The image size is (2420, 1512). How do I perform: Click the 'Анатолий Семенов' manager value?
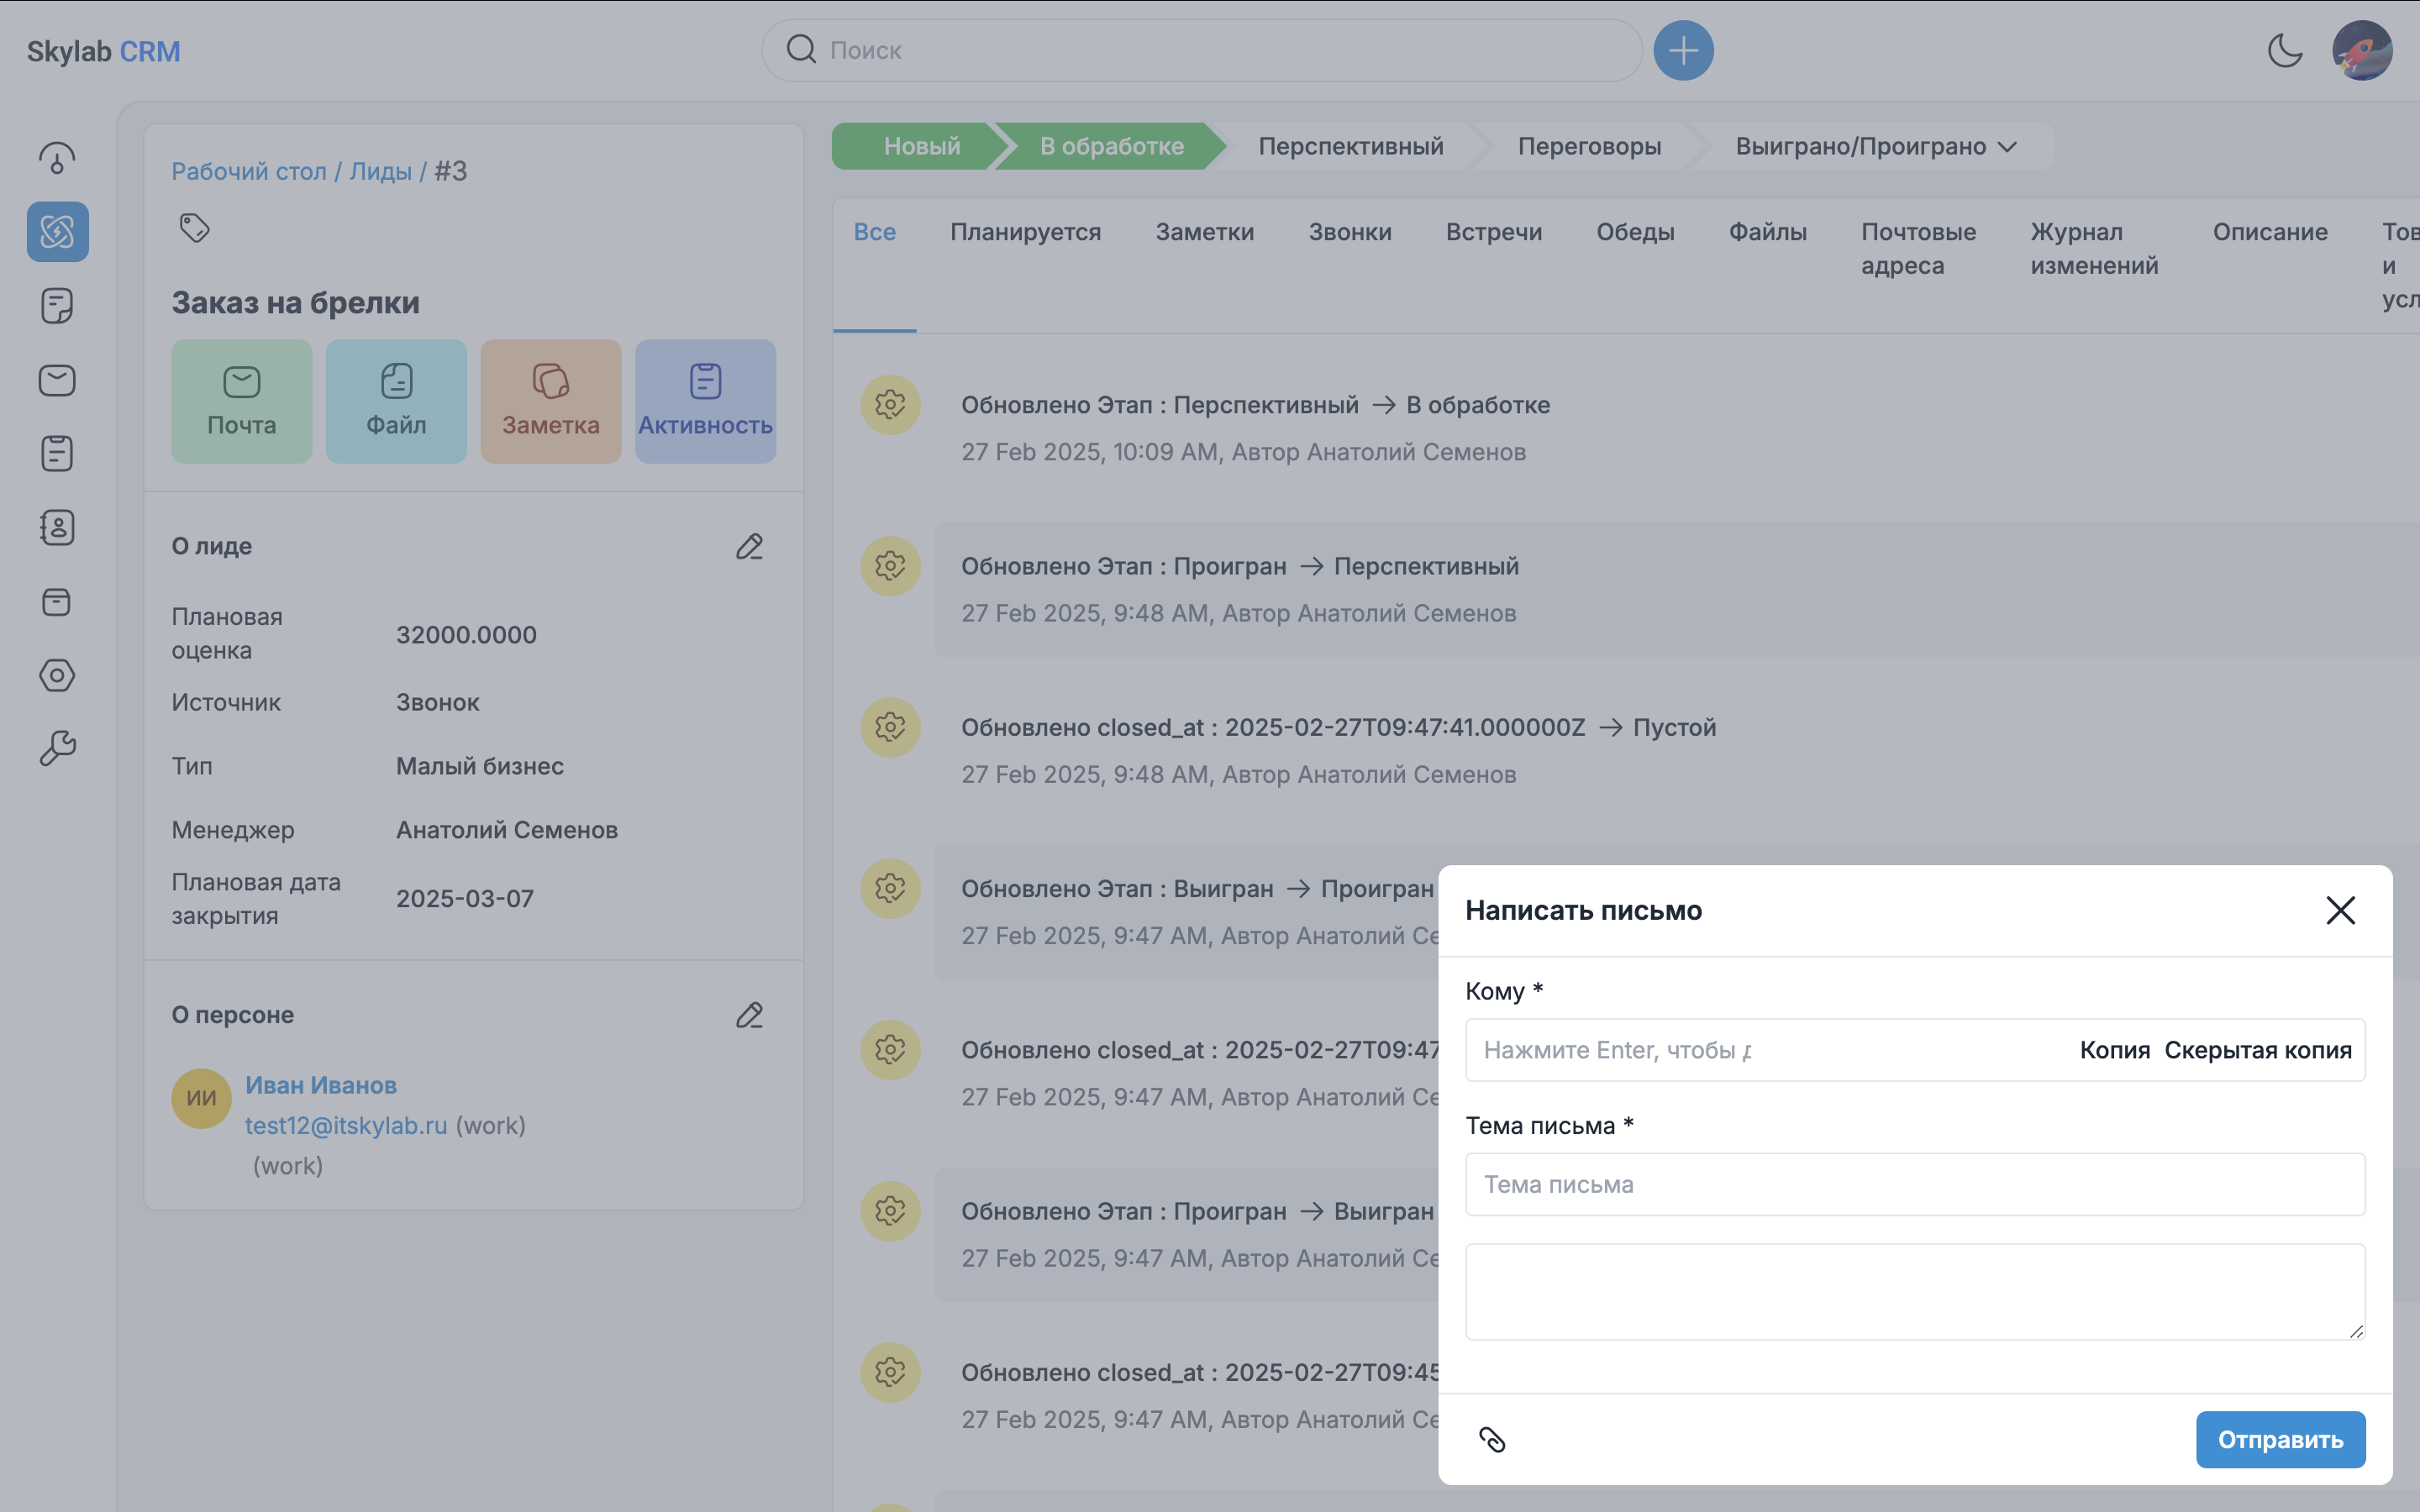point(507,830)
